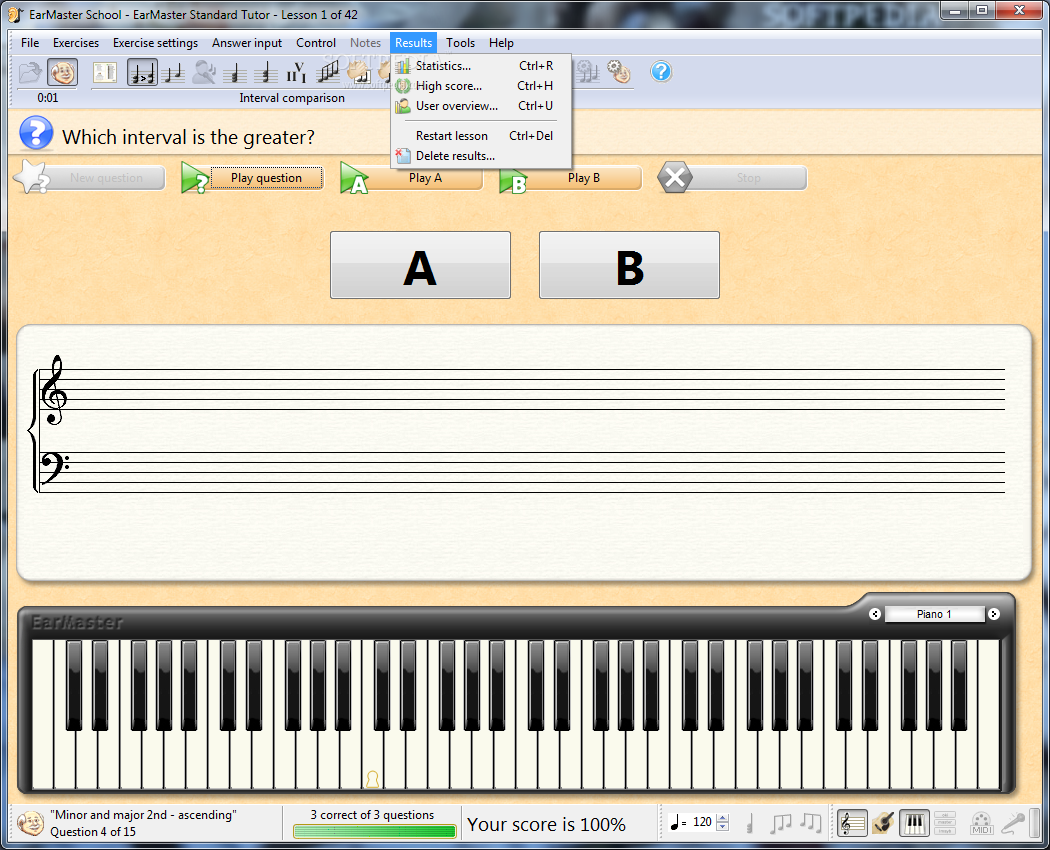Click the single quarter note status icon
This screenshot has height=850, width=1050.
[750, 823]
